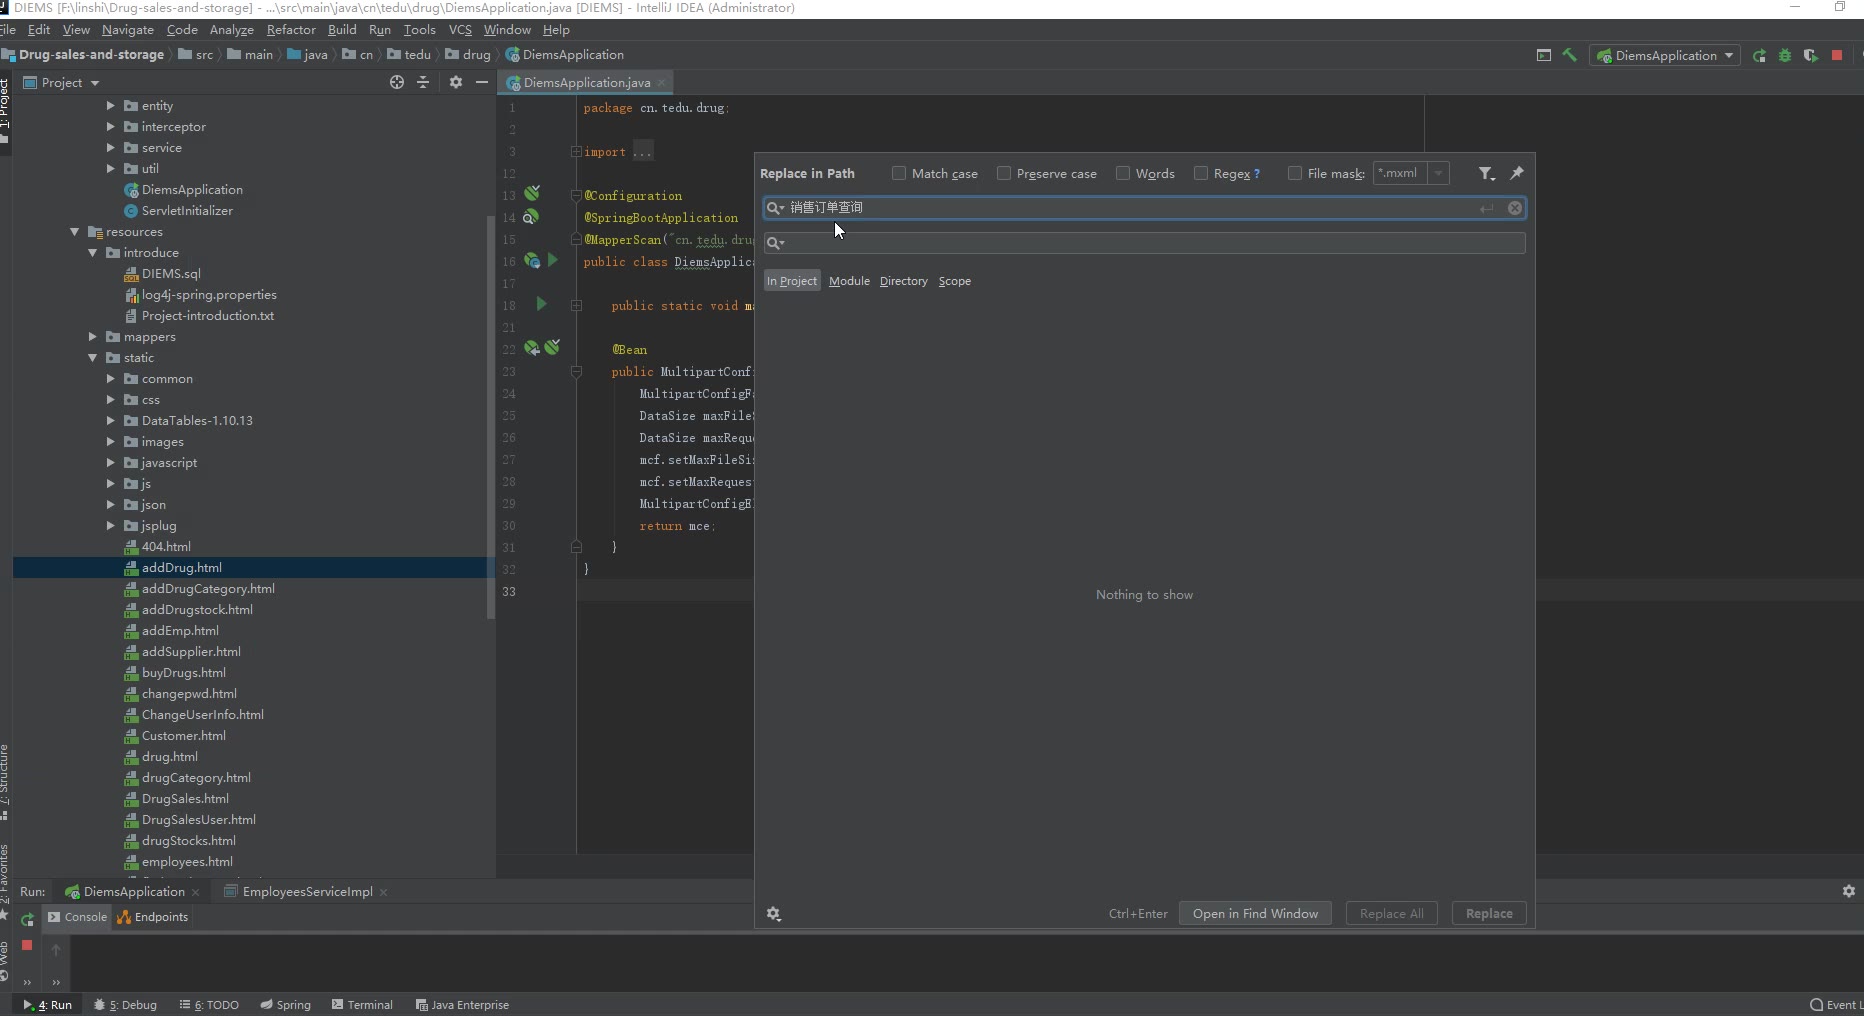Click the locate target icon in Project panel
Viewport: 1864px width, 1016px height.
coord(397,82)
